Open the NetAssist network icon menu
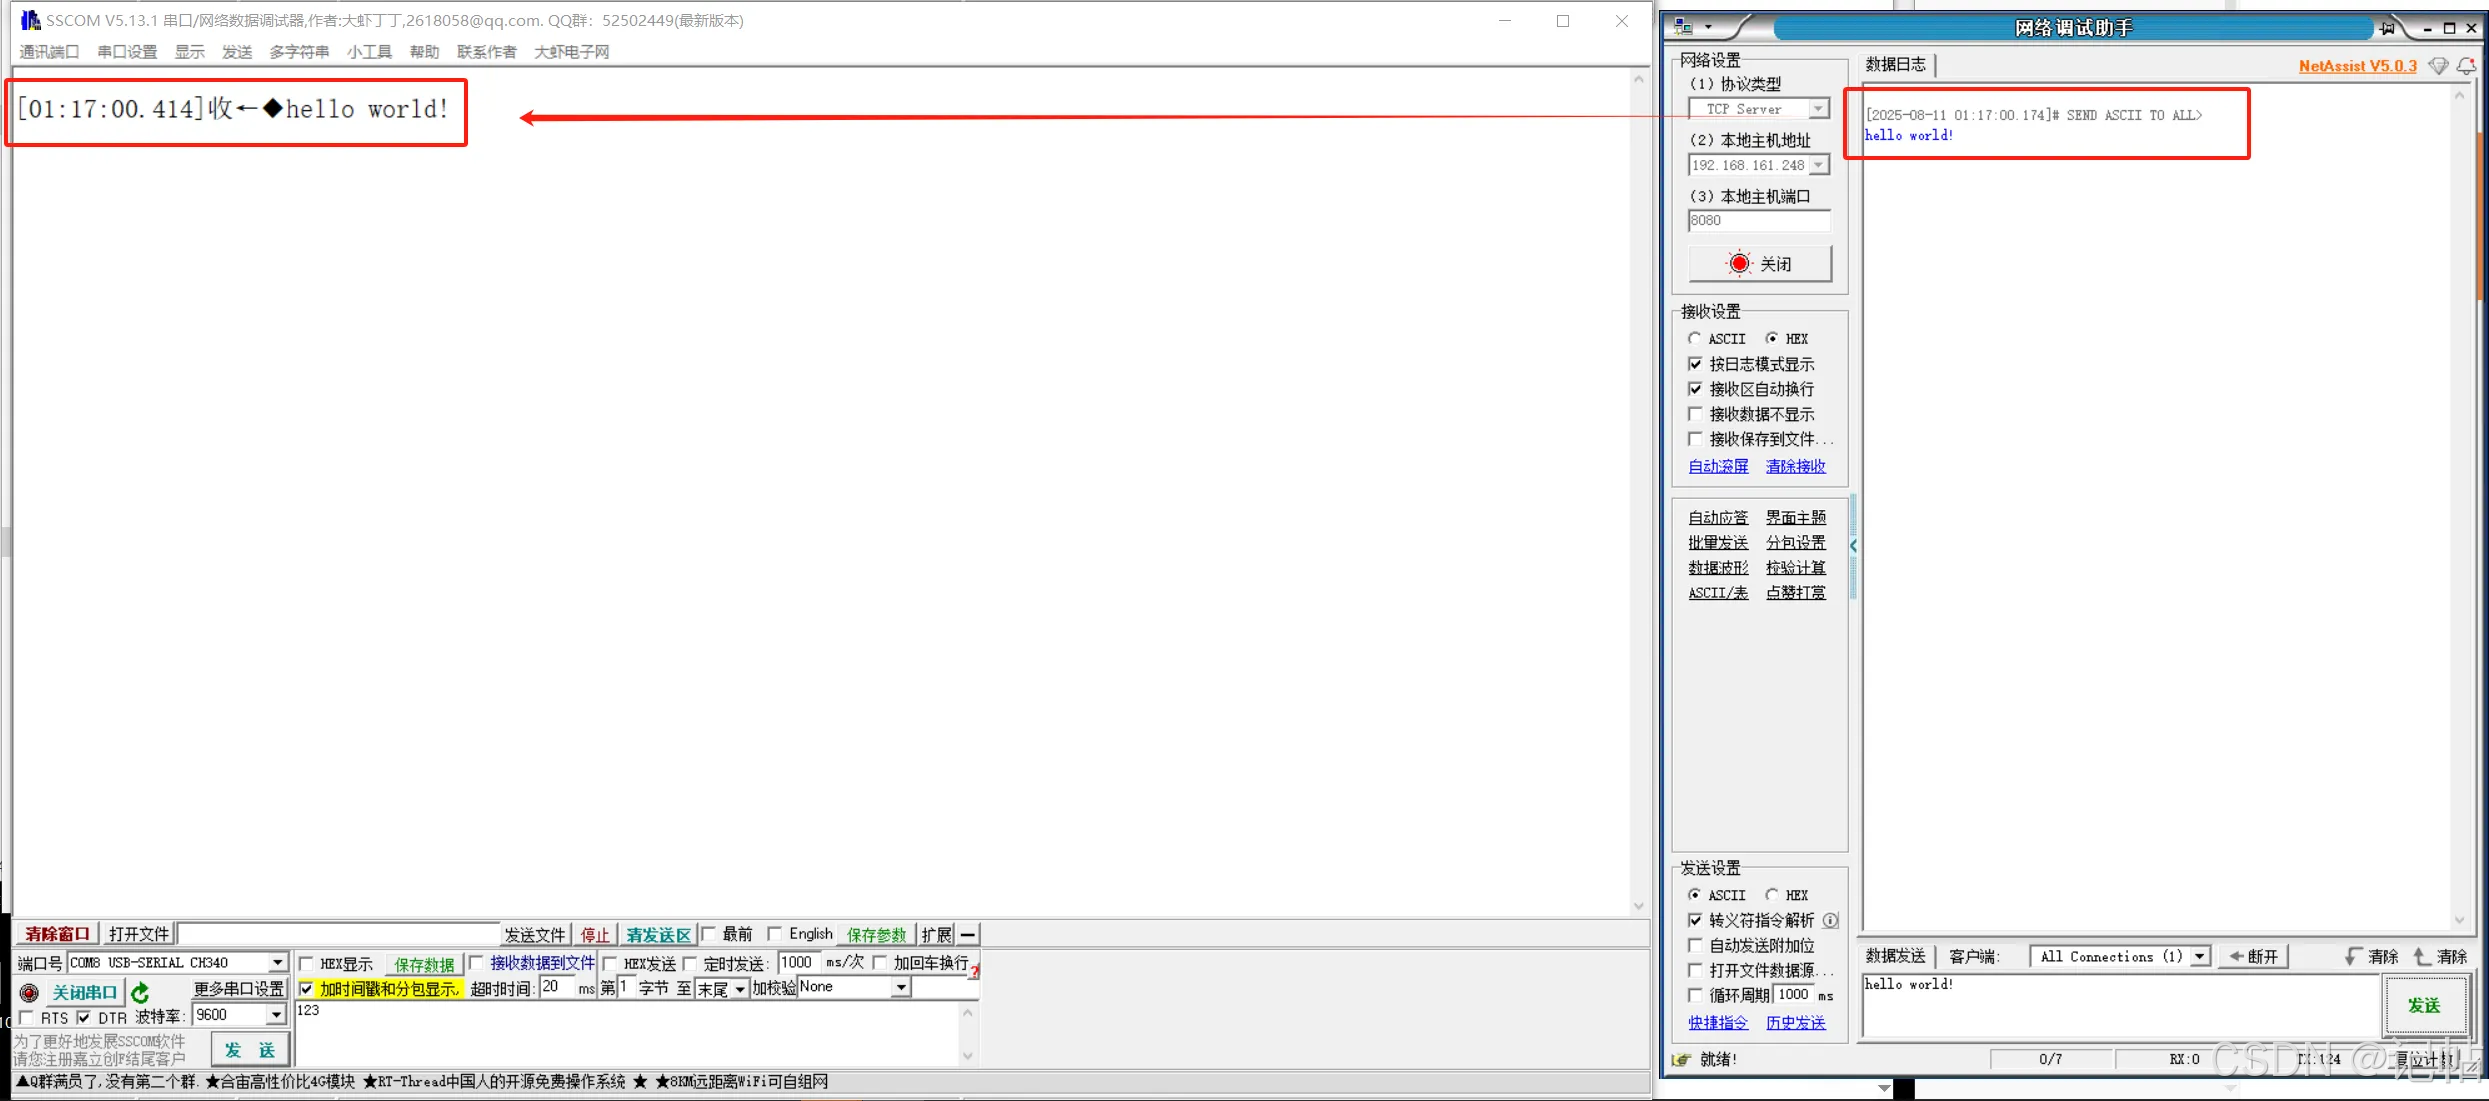 point(1693,27)
